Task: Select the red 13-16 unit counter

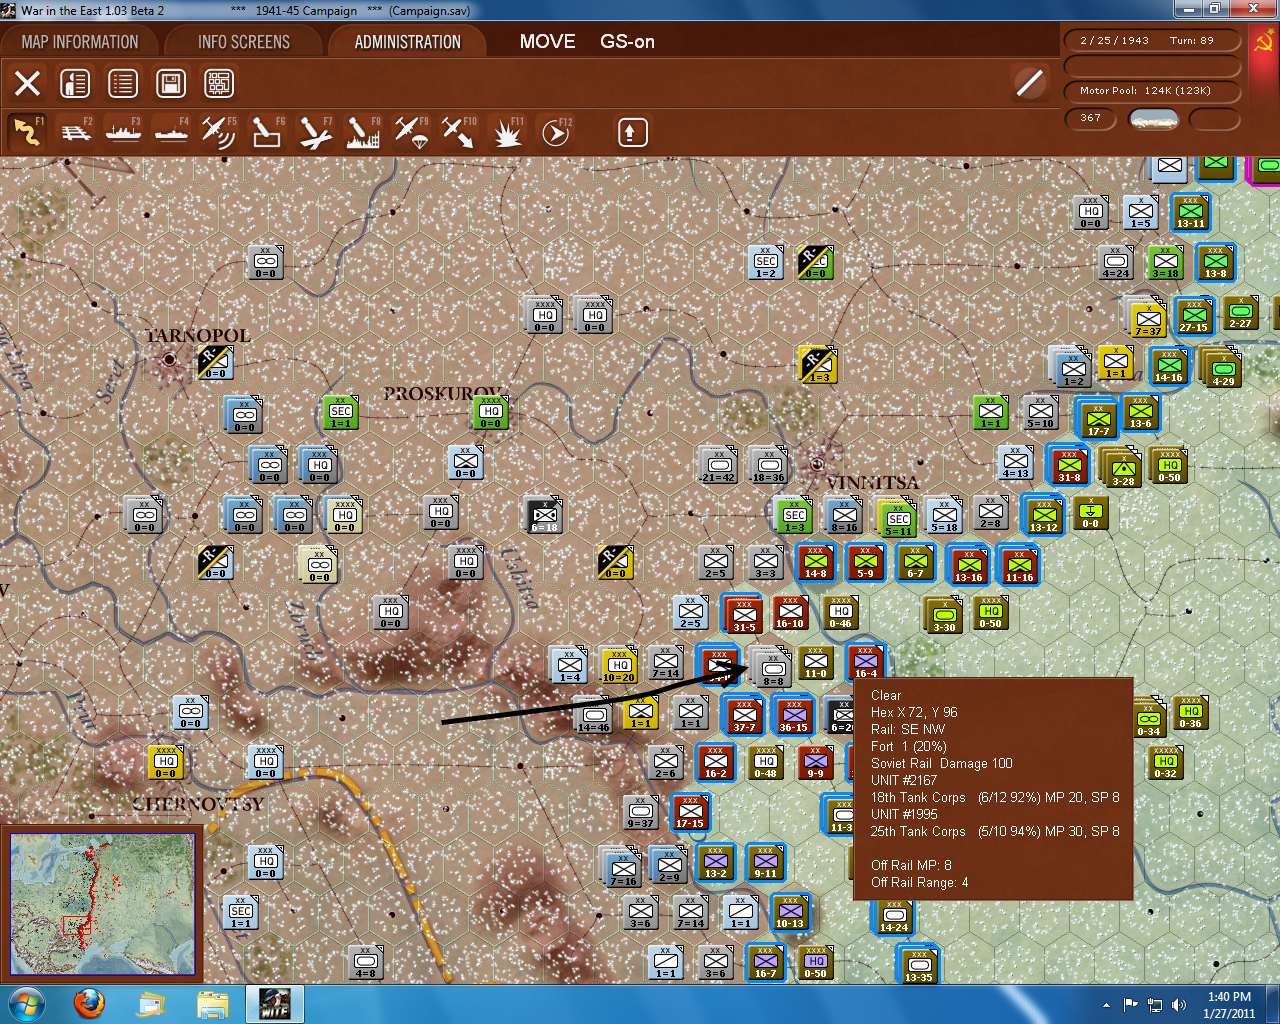Action: point(968,565)
